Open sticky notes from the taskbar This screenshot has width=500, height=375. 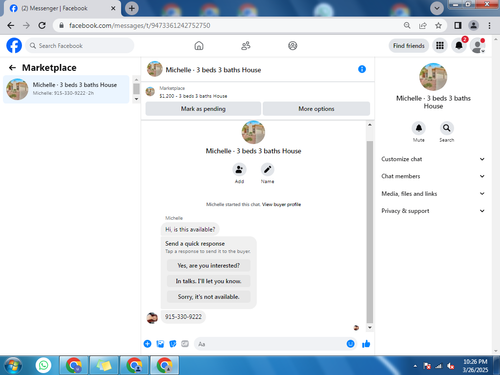[104, 365]
